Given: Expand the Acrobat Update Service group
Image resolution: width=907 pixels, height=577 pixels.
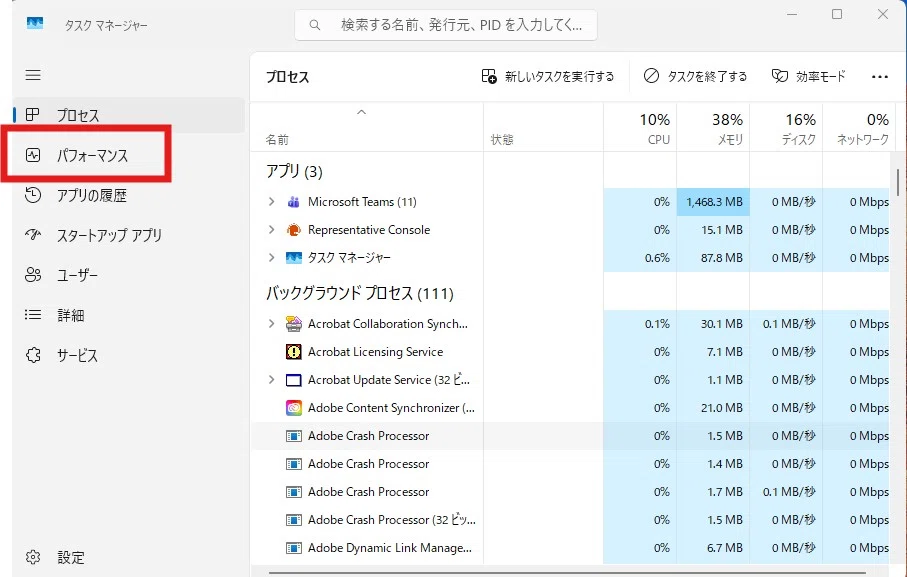Looking at the screenshot, I should 271,379.
